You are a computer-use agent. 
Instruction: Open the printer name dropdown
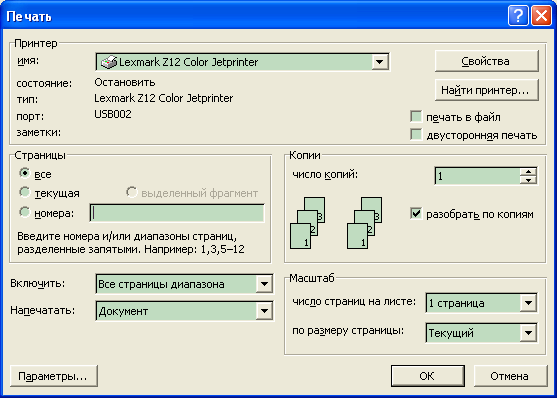pyautogui.click(x=379, y=62)
